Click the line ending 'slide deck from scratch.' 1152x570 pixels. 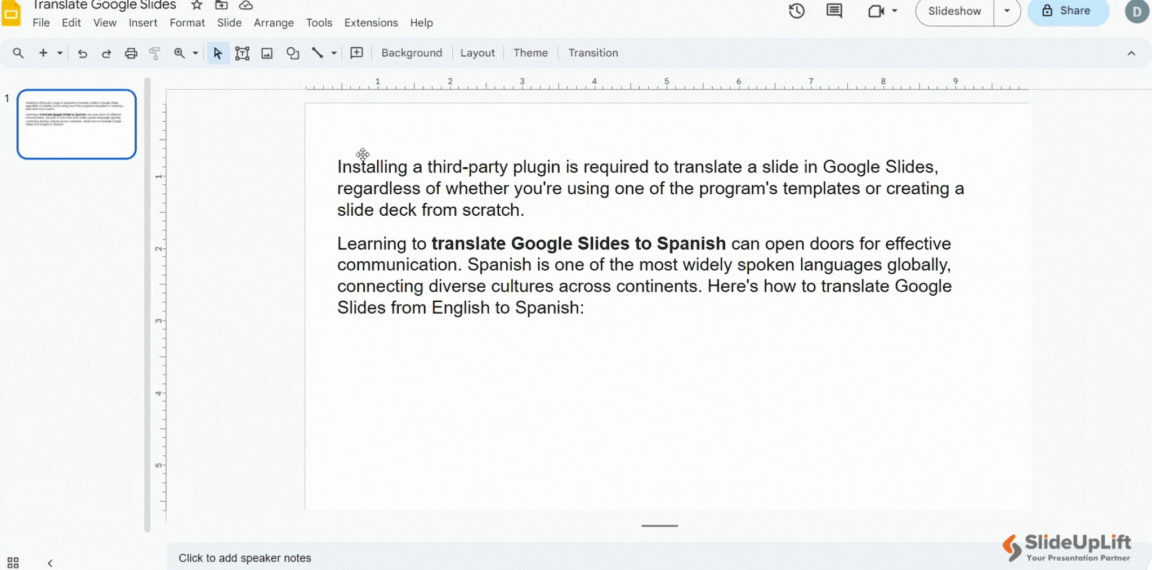coord(431,210)
